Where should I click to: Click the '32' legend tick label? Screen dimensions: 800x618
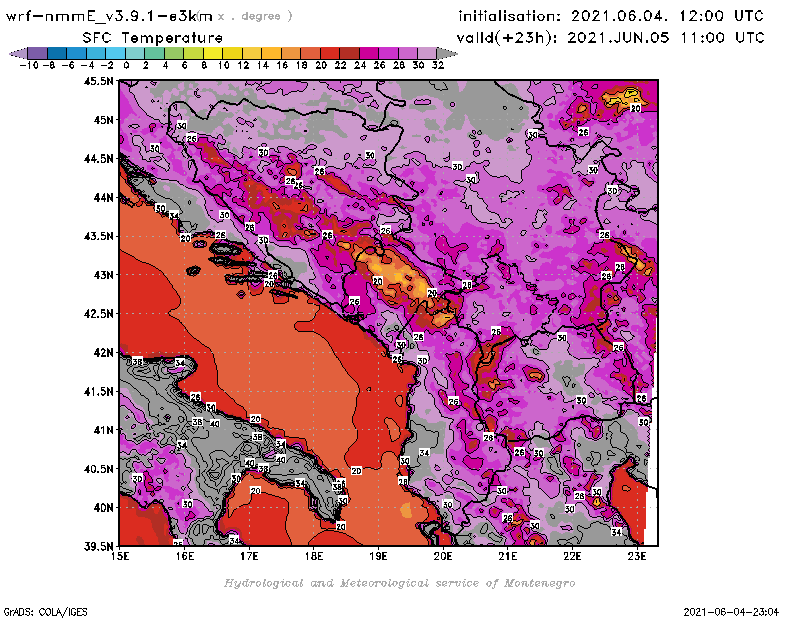pos(438,65)
